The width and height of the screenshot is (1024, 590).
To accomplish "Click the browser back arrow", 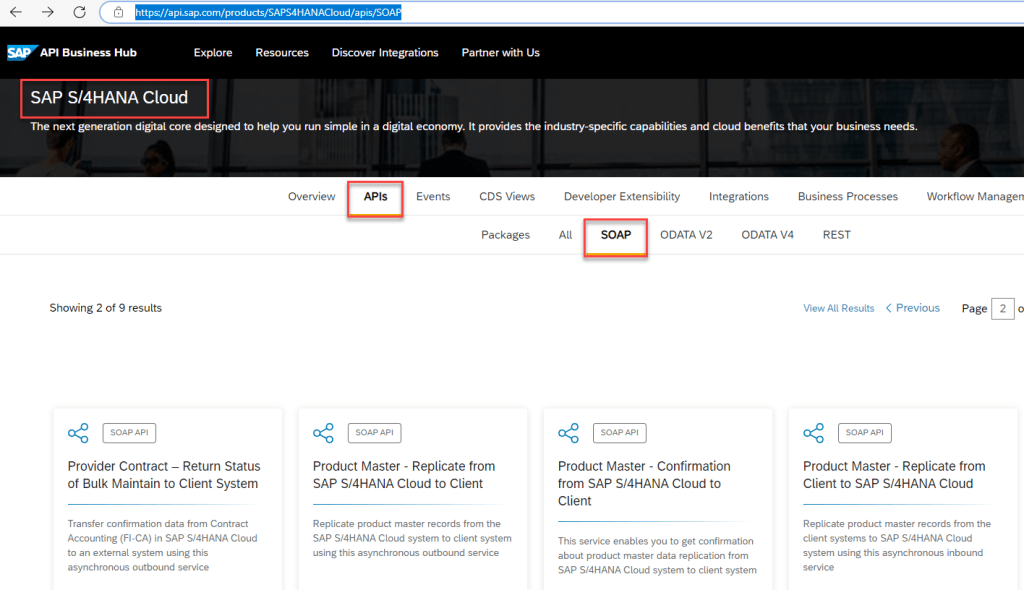I will click(16, 13).
